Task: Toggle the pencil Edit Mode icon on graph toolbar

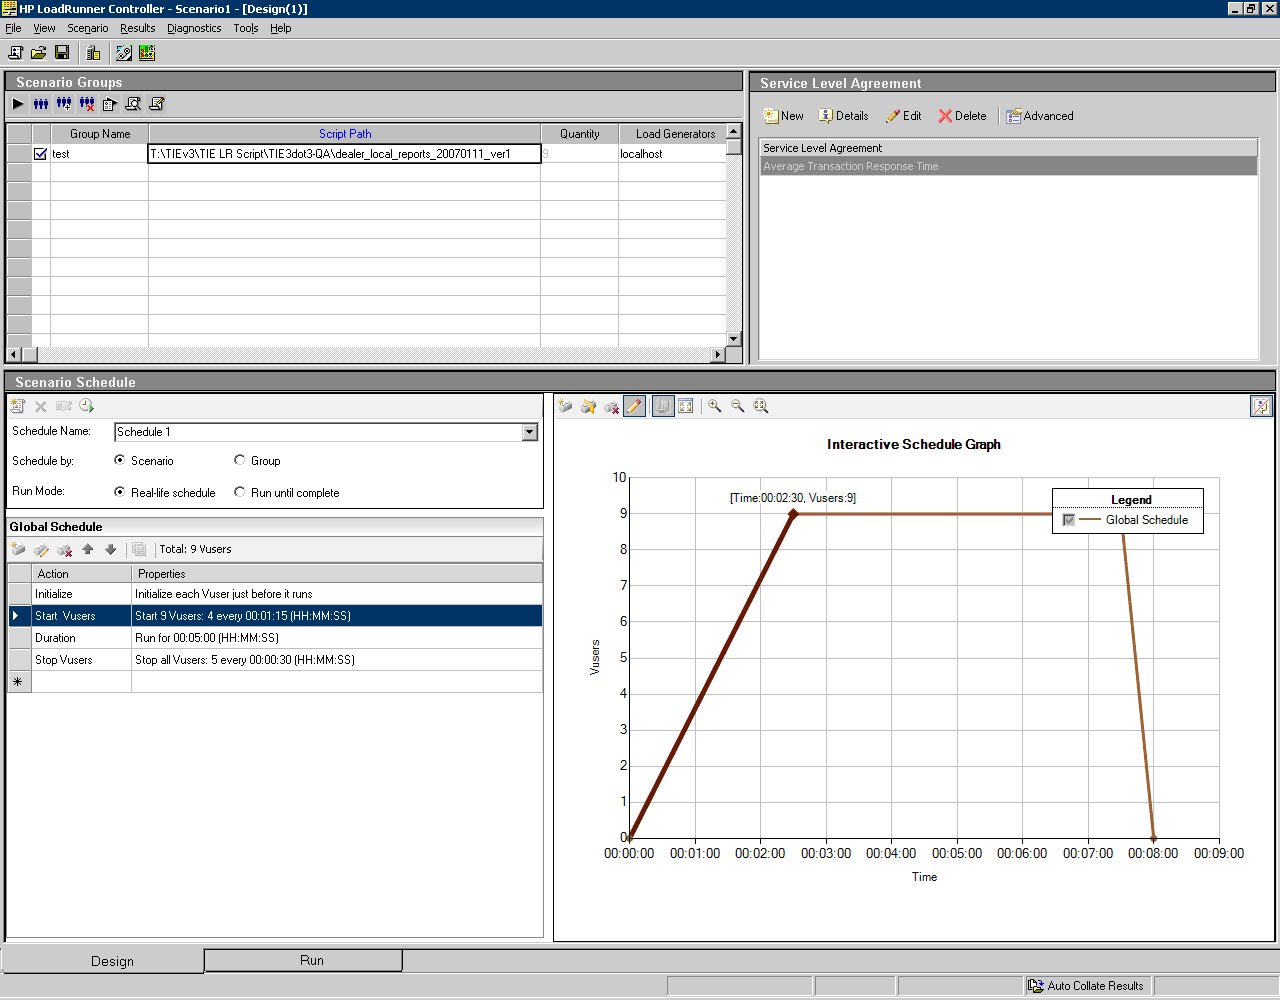Action: (634, 406)
